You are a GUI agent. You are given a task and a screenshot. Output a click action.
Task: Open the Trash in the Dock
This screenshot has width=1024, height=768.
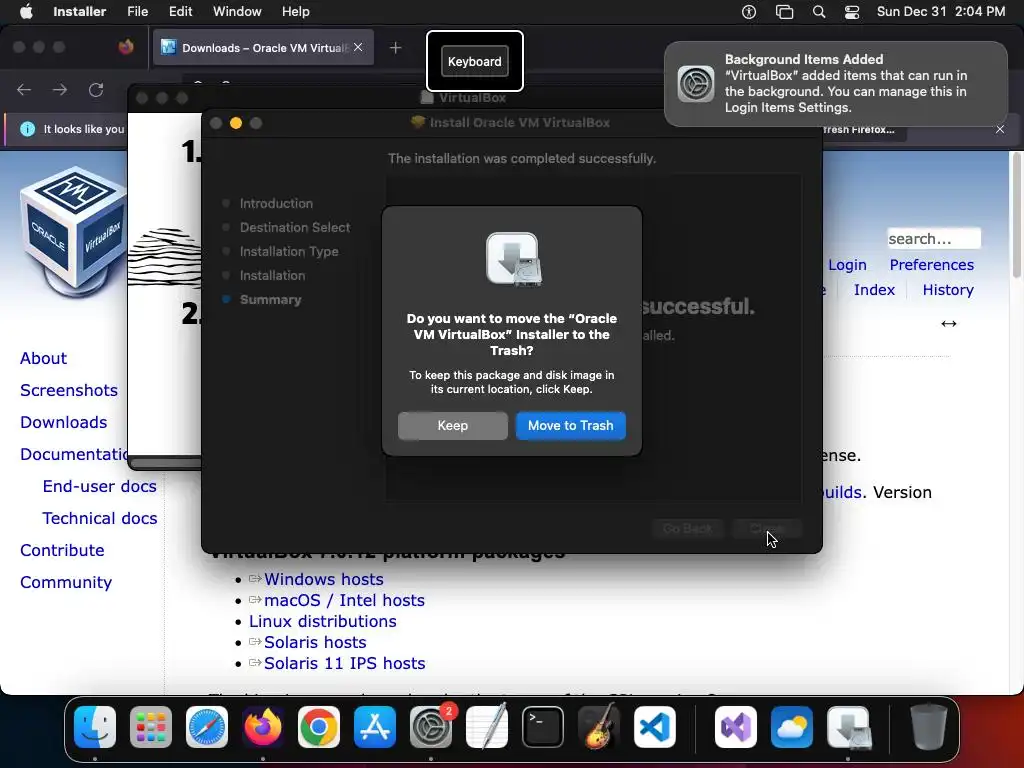(x=928, y=727)
